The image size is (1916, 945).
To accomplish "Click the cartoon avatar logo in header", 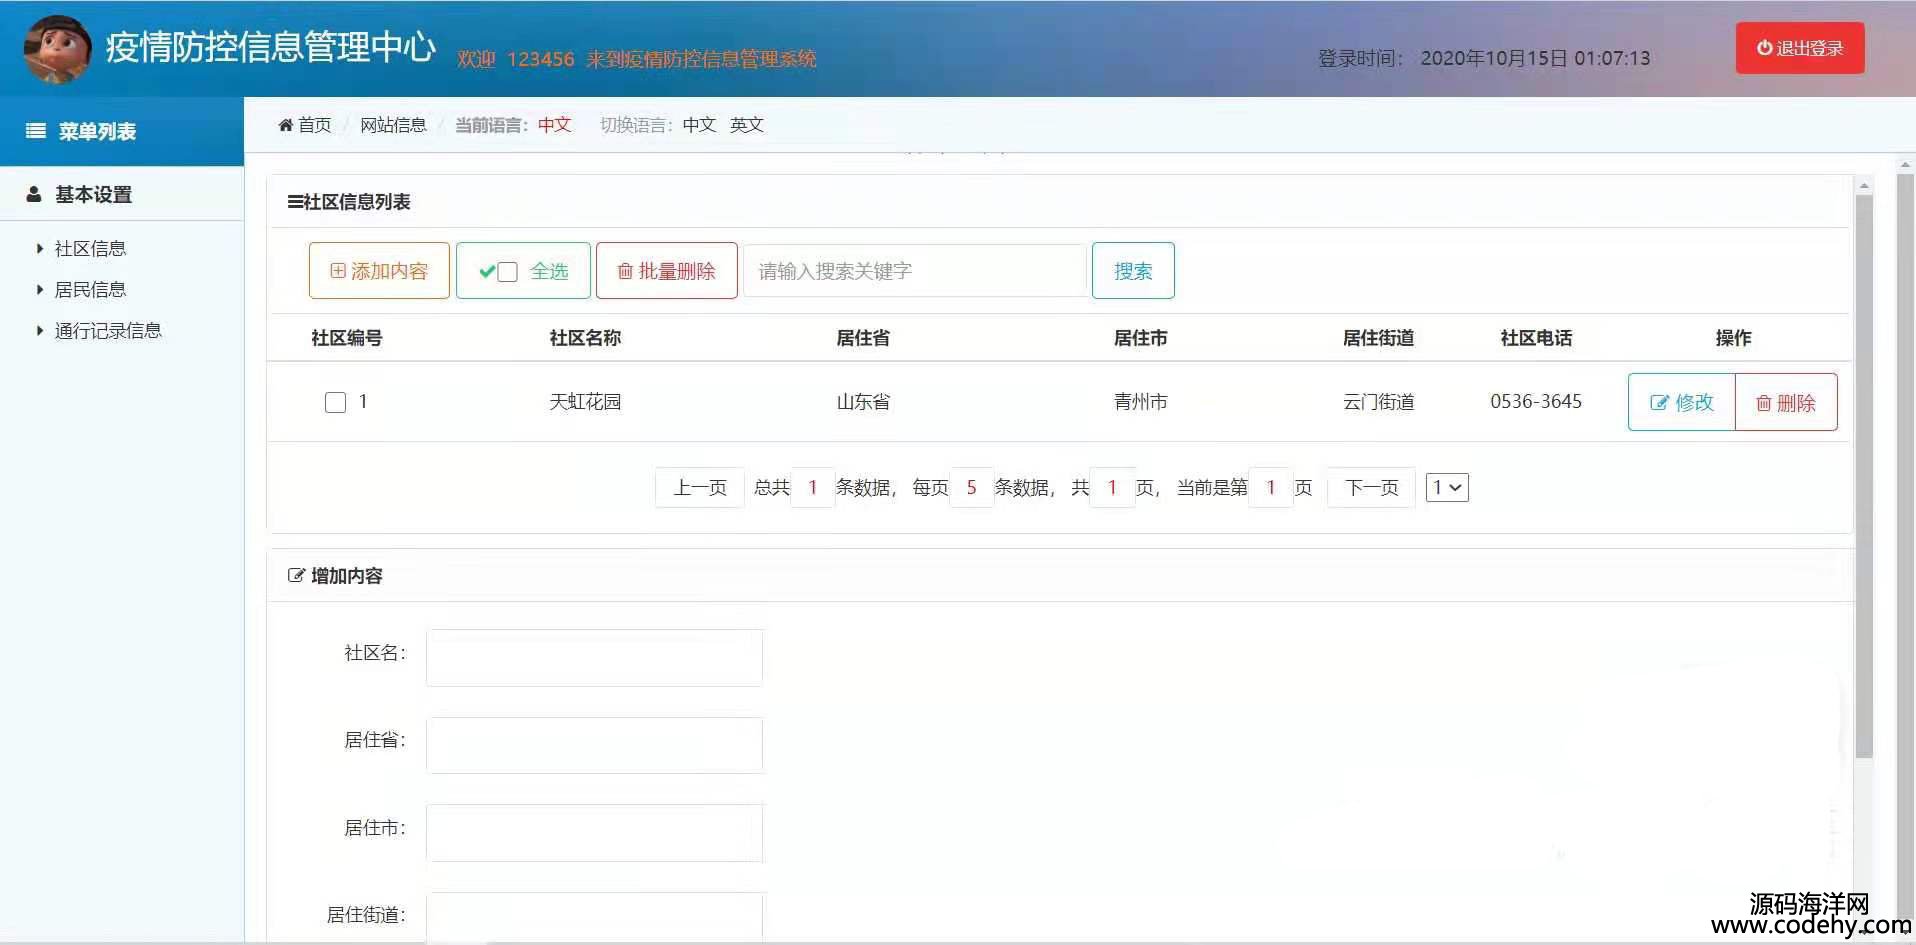I will tap(57, 49).
